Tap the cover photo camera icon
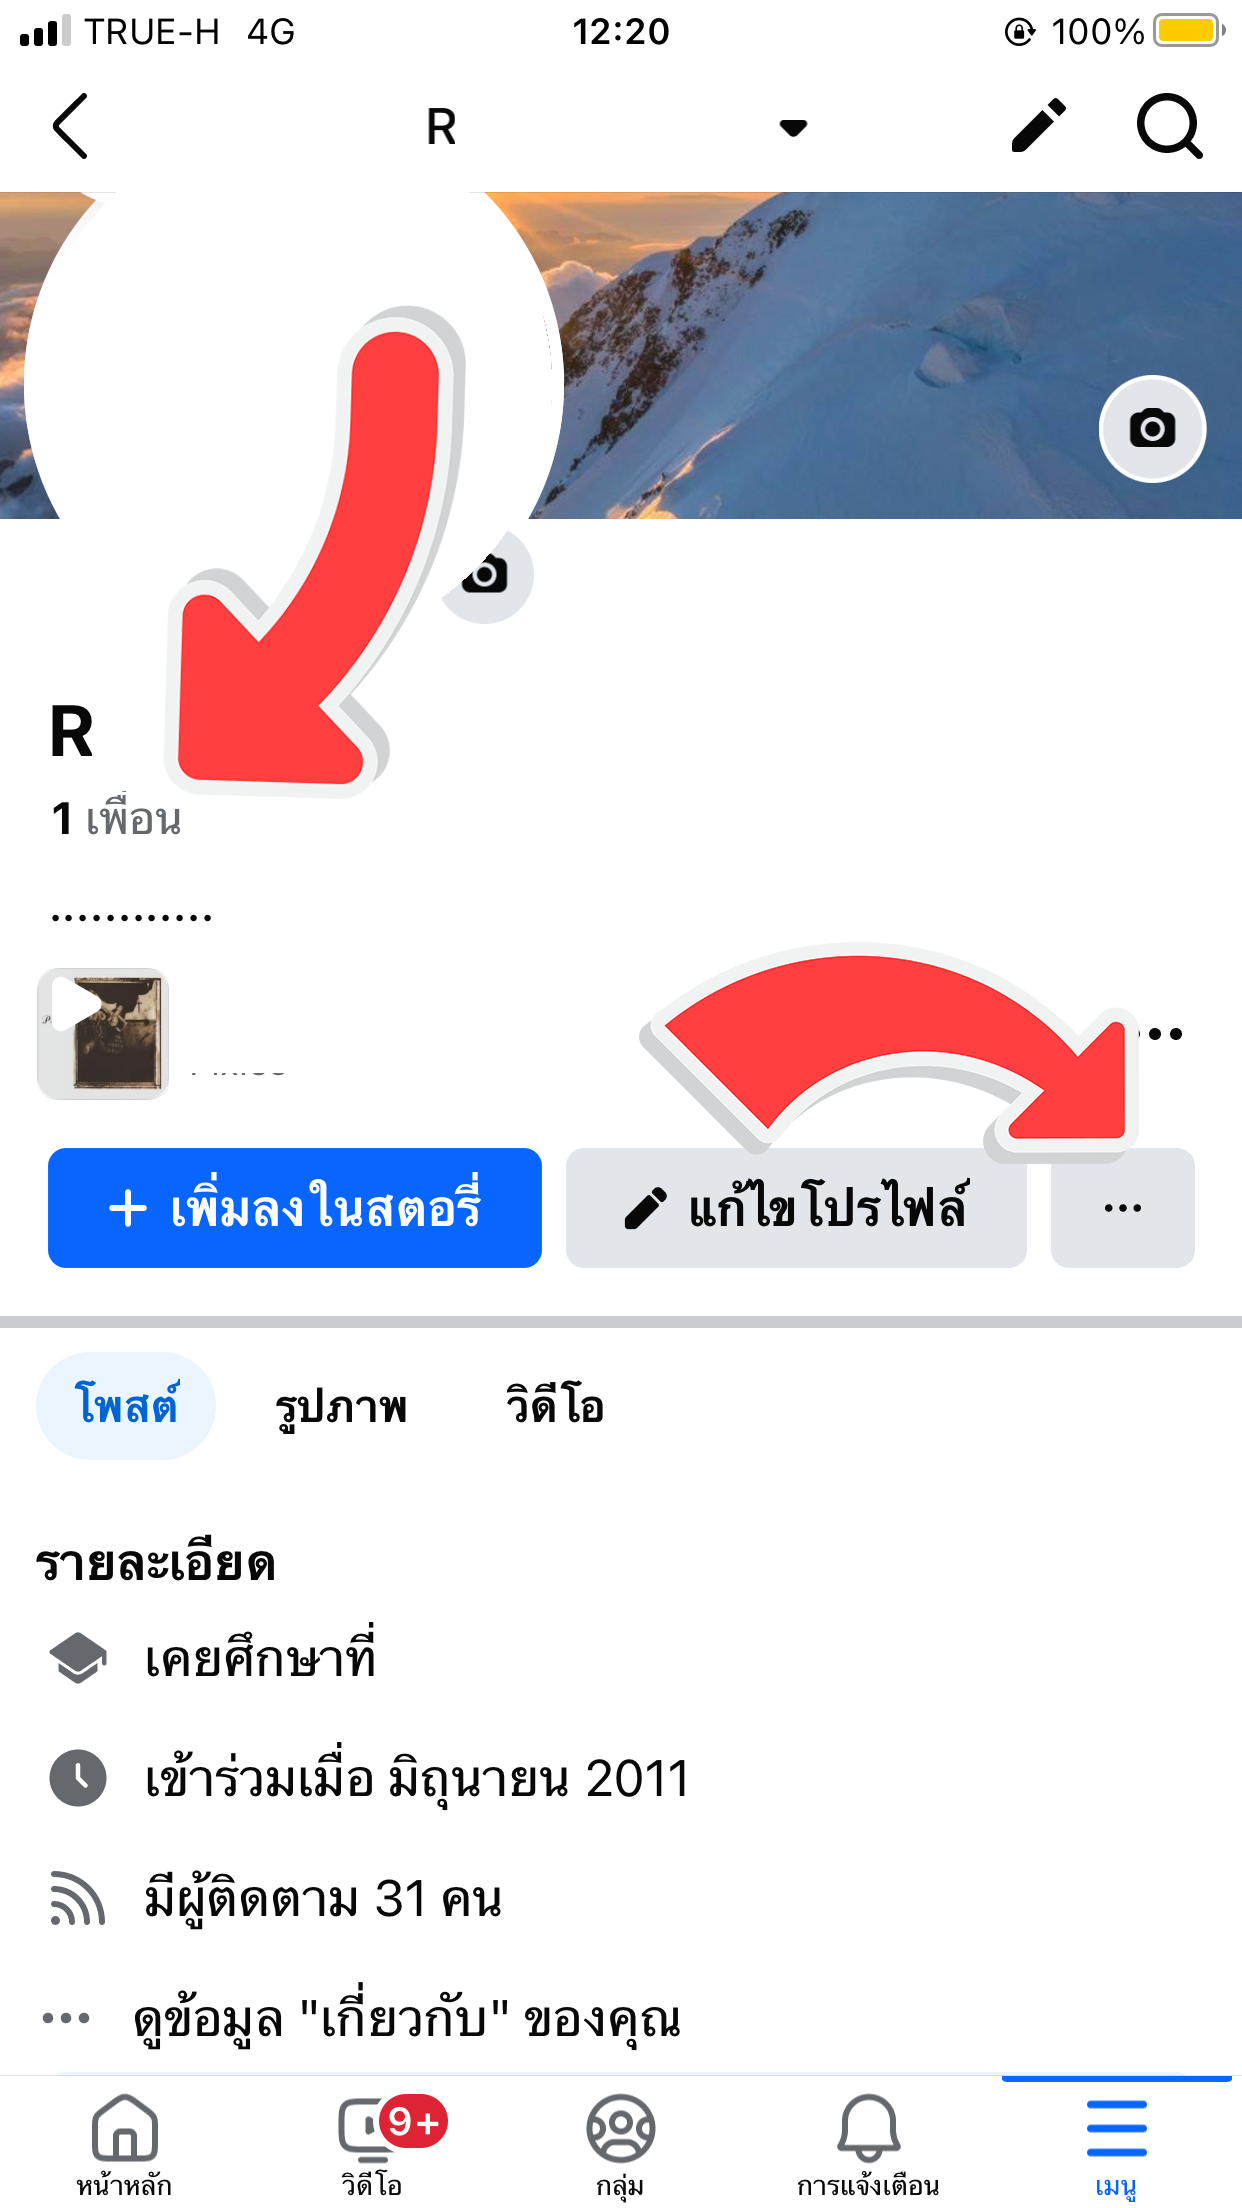 point(1152,429)
